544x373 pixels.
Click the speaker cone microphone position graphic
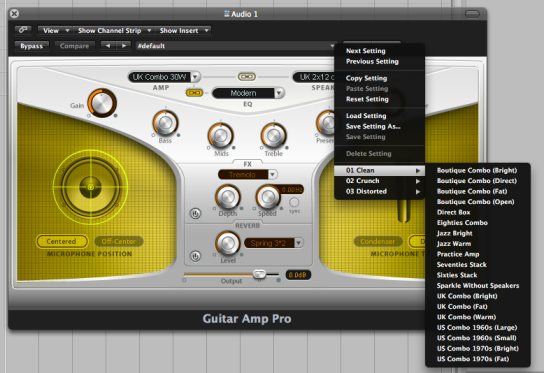click(x=91, y=187)
